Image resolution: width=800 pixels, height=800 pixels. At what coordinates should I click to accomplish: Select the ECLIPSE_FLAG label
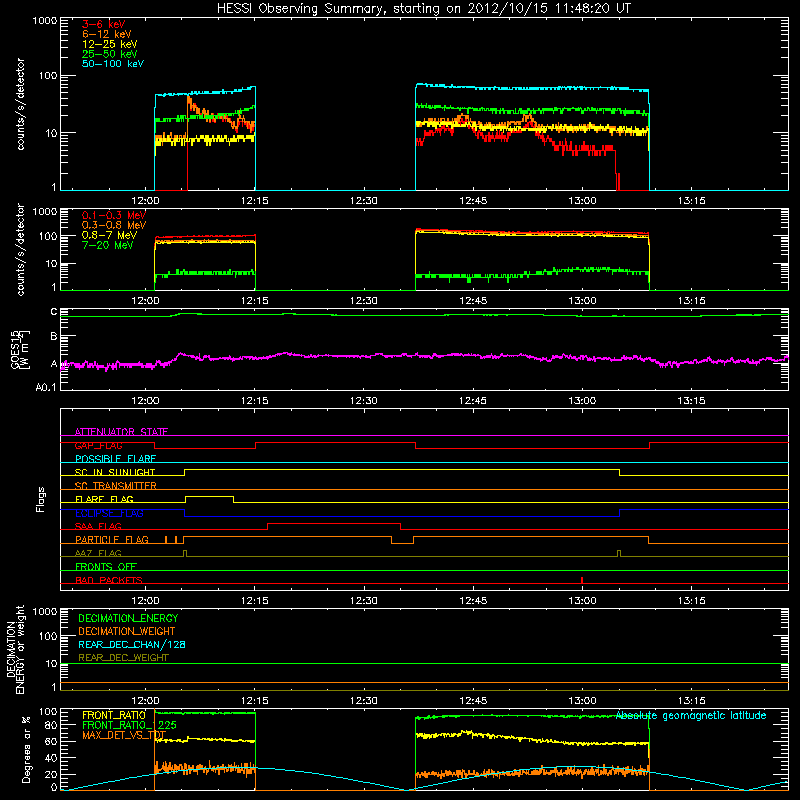tap(109, 513)
